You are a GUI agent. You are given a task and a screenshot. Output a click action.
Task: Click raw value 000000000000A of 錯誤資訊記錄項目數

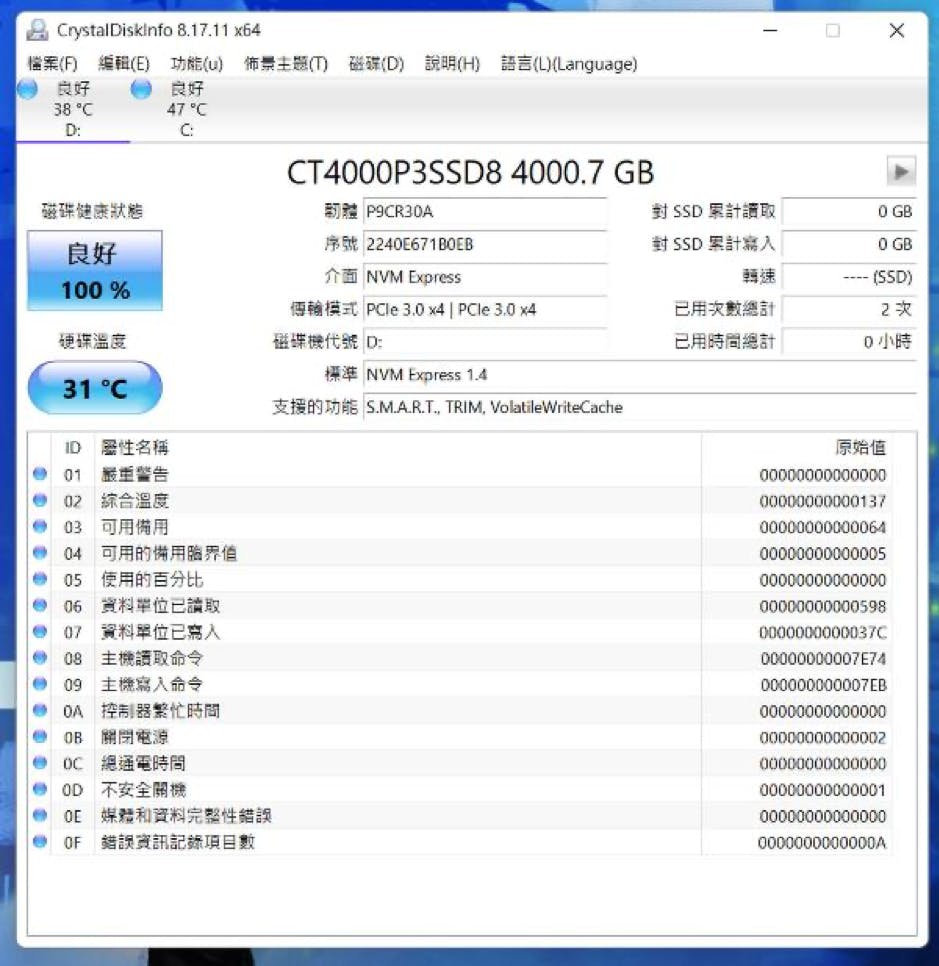pyautogui.click(x=822, y=843)
